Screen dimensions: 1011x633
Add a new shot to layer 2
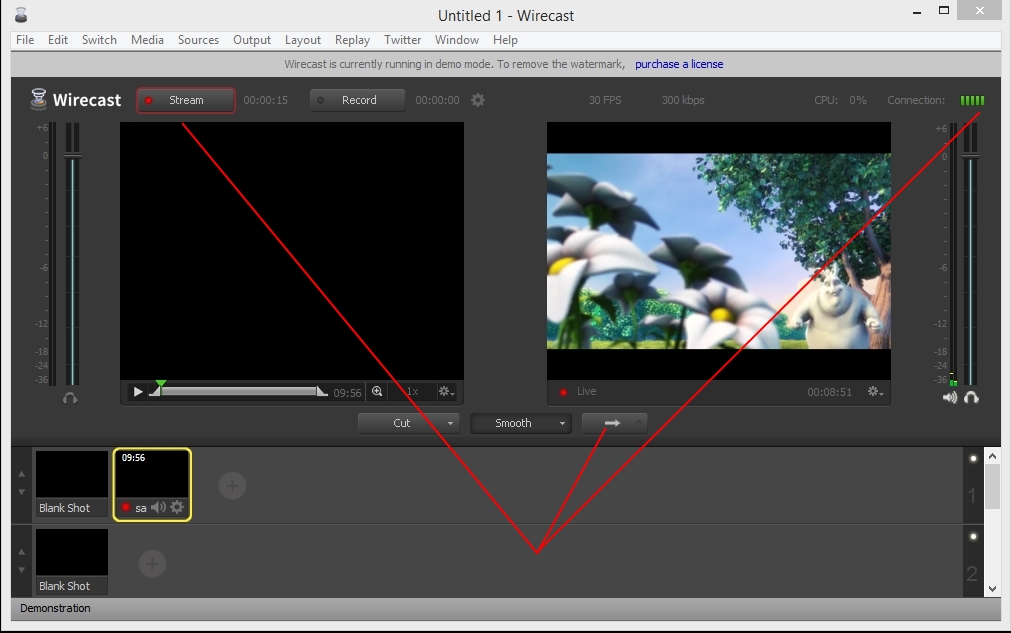coord(152,563)
